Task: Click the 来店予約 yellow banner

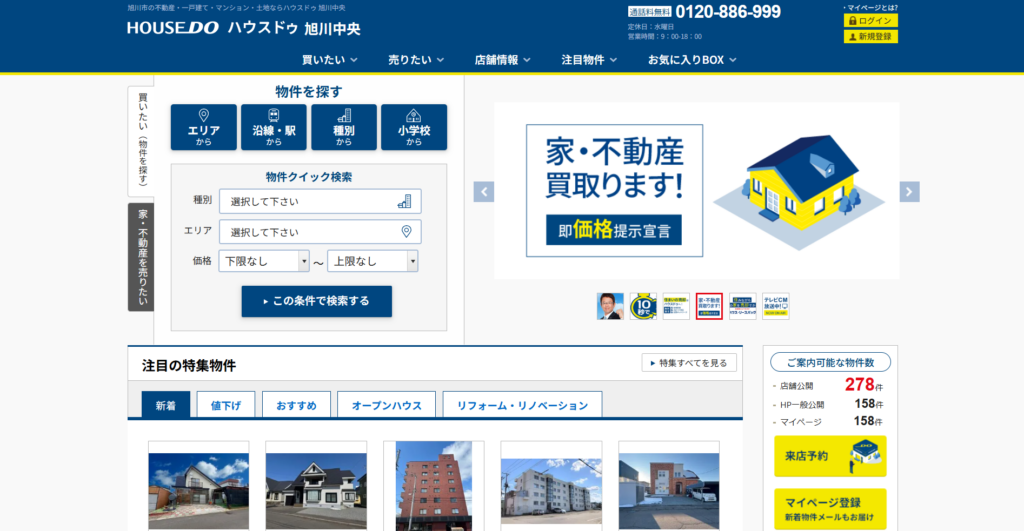Action: (x=830, y=456)
